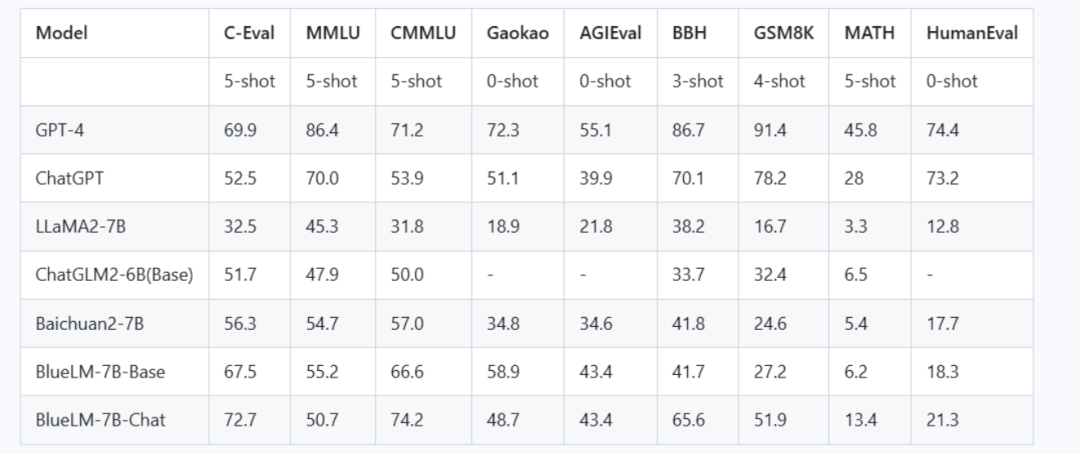Click ChatGPT's HumanEval score 73.2
Screen dimensions: 1080x455
[942, 178]
